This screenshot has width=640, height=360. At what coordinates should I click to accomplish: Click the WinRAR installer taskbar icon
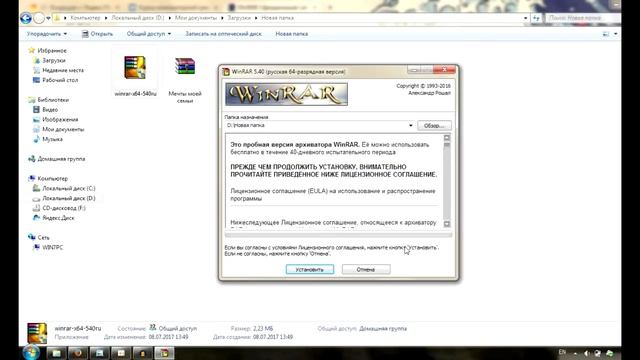click(164, 353)
